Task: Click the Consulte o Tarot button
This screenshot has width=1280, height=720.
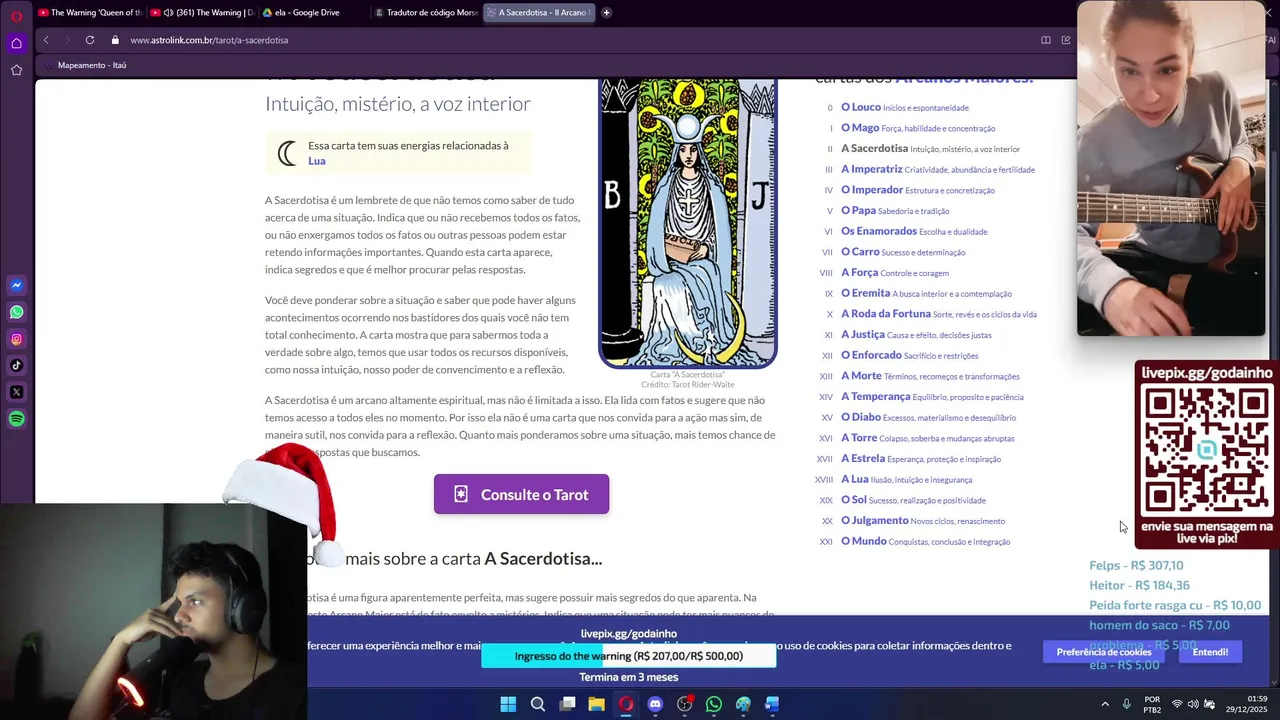Action: coord(521,494)
